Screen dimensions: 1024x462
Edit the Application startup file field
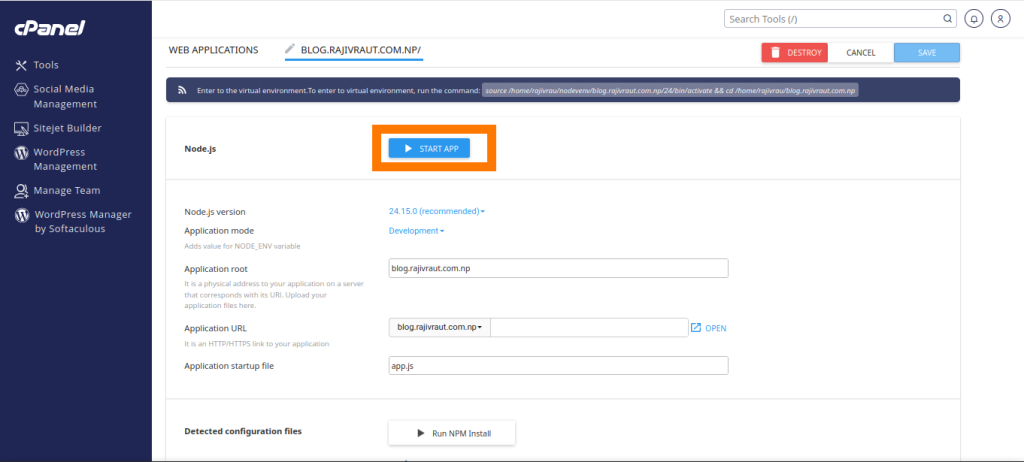558,366
